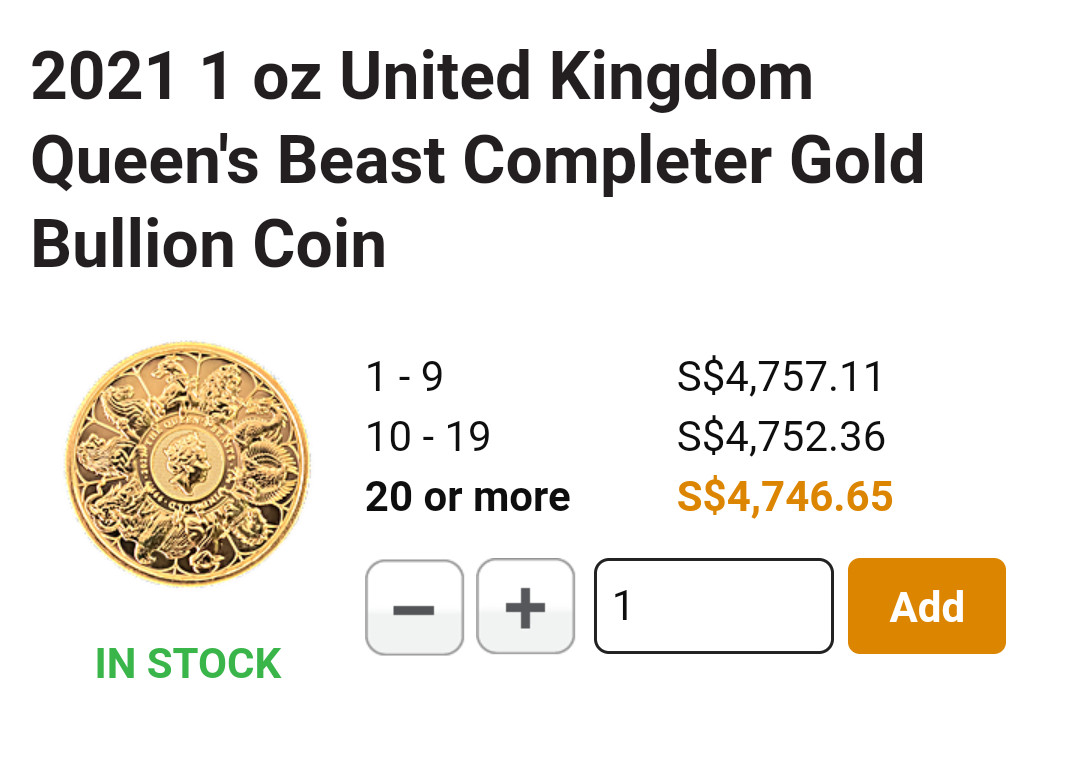Click the S$4,752.36 price
This screenshot has width=1080, height=782.
click(780, 437)
